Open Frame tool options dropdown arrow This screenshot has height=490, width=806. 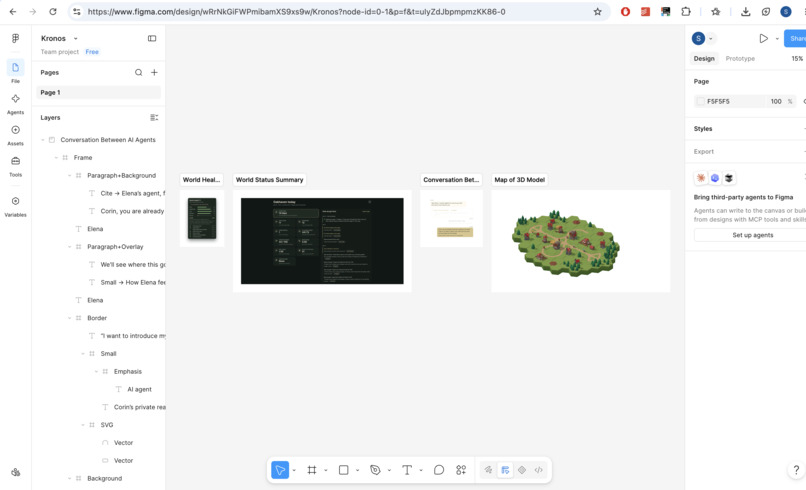coord(325,470)
